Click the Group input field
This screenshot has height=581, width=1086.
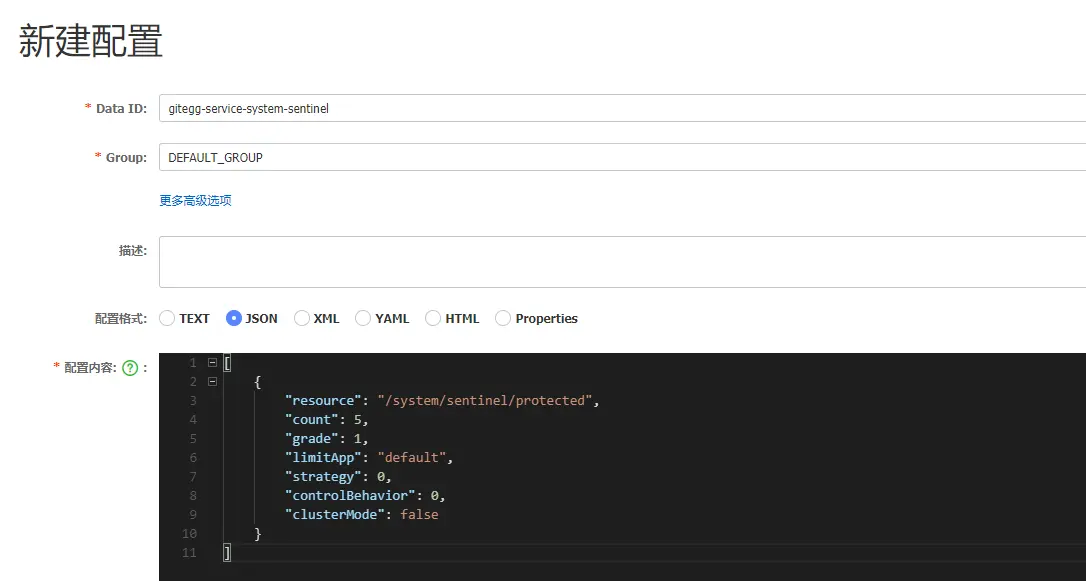(x=620, y=157)
